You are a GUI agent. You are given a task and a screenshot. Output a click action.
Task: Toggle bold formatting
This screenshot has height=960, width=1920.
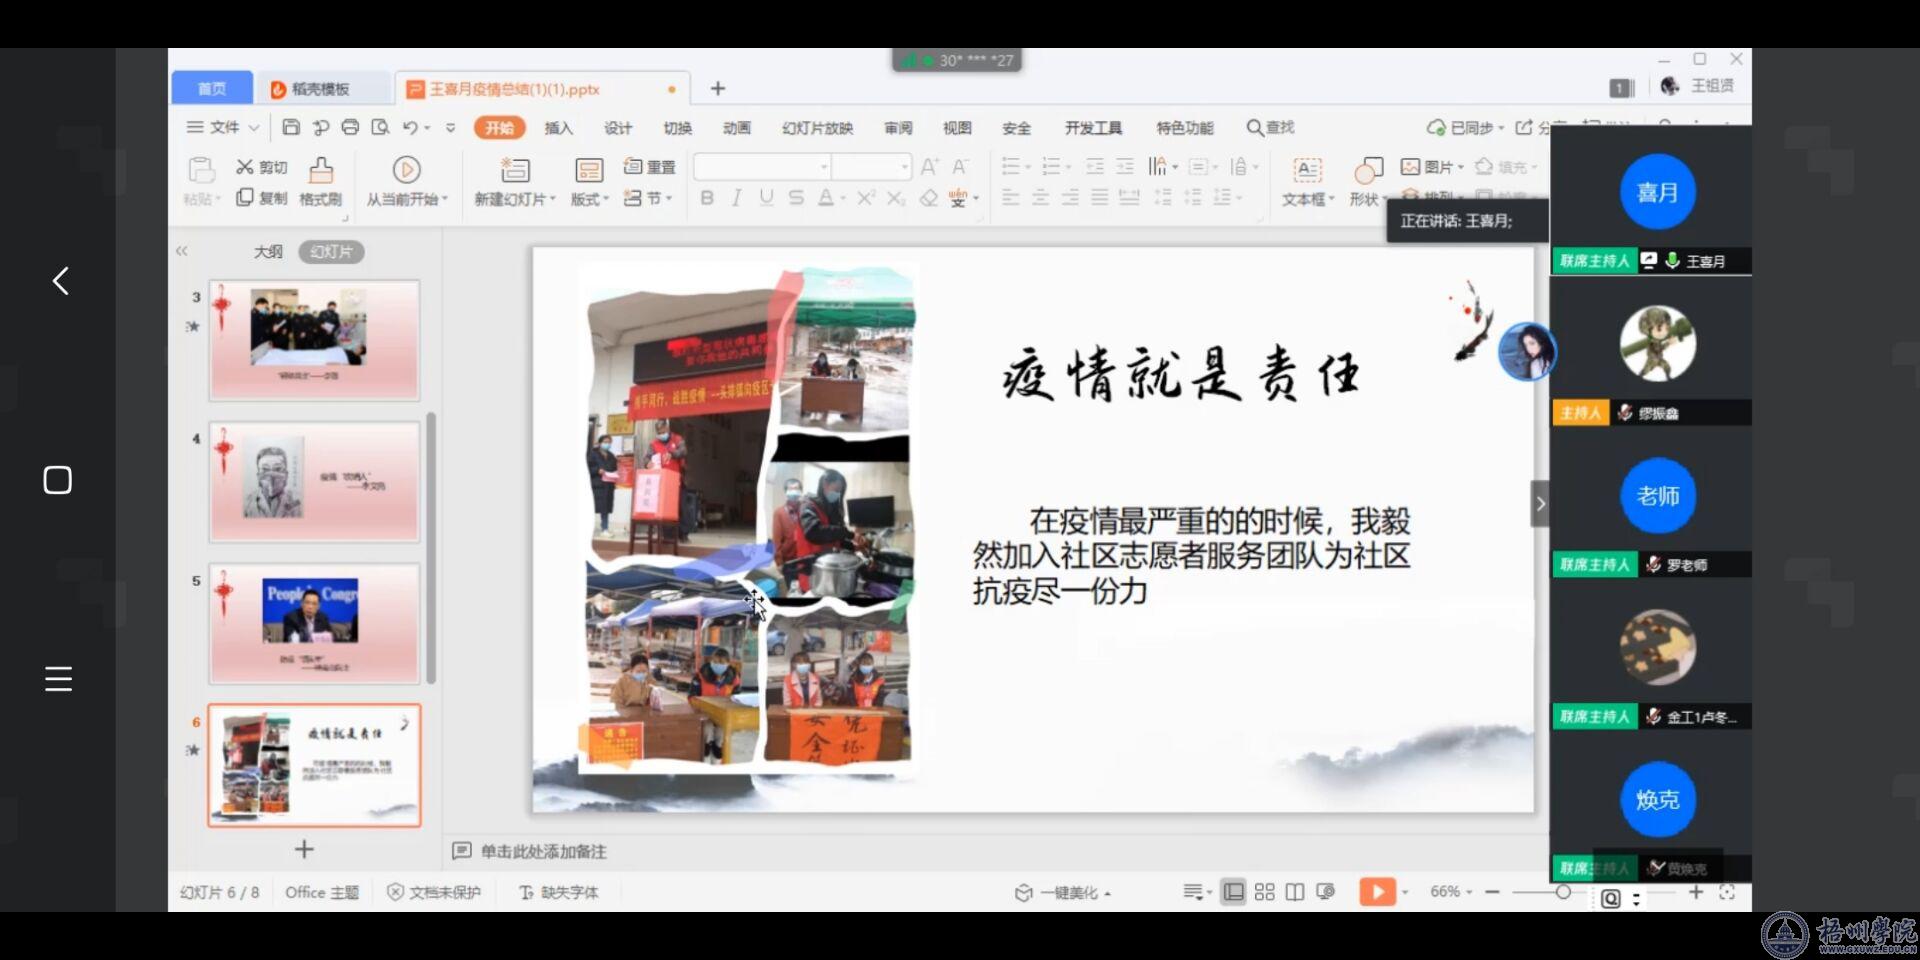click(707, 198)
